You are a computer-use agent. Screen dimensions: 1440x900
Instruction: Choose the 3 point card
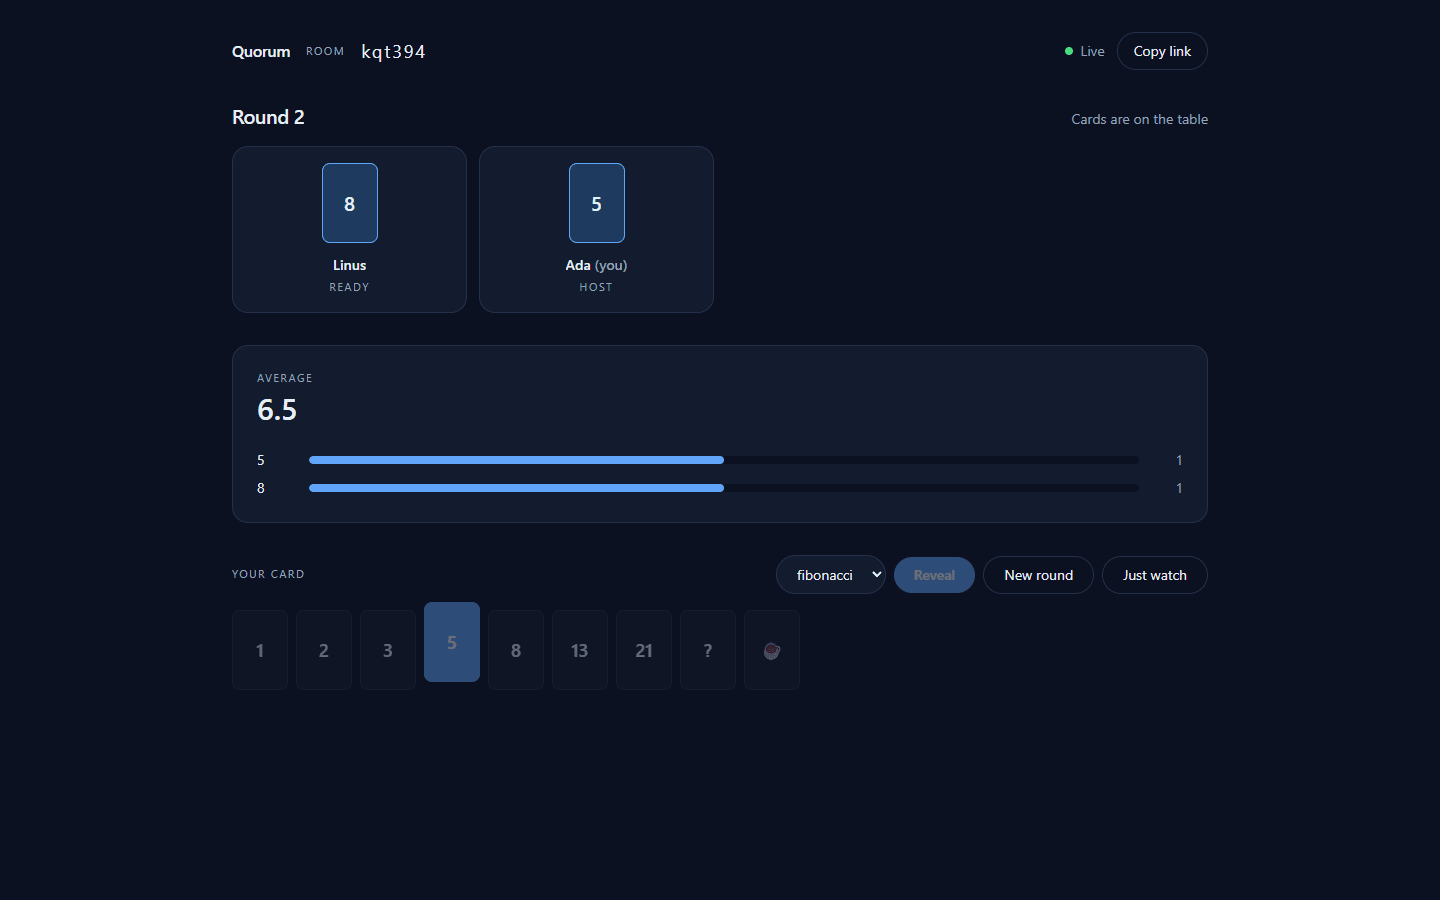pyautogui.click(x=388, y=650)
